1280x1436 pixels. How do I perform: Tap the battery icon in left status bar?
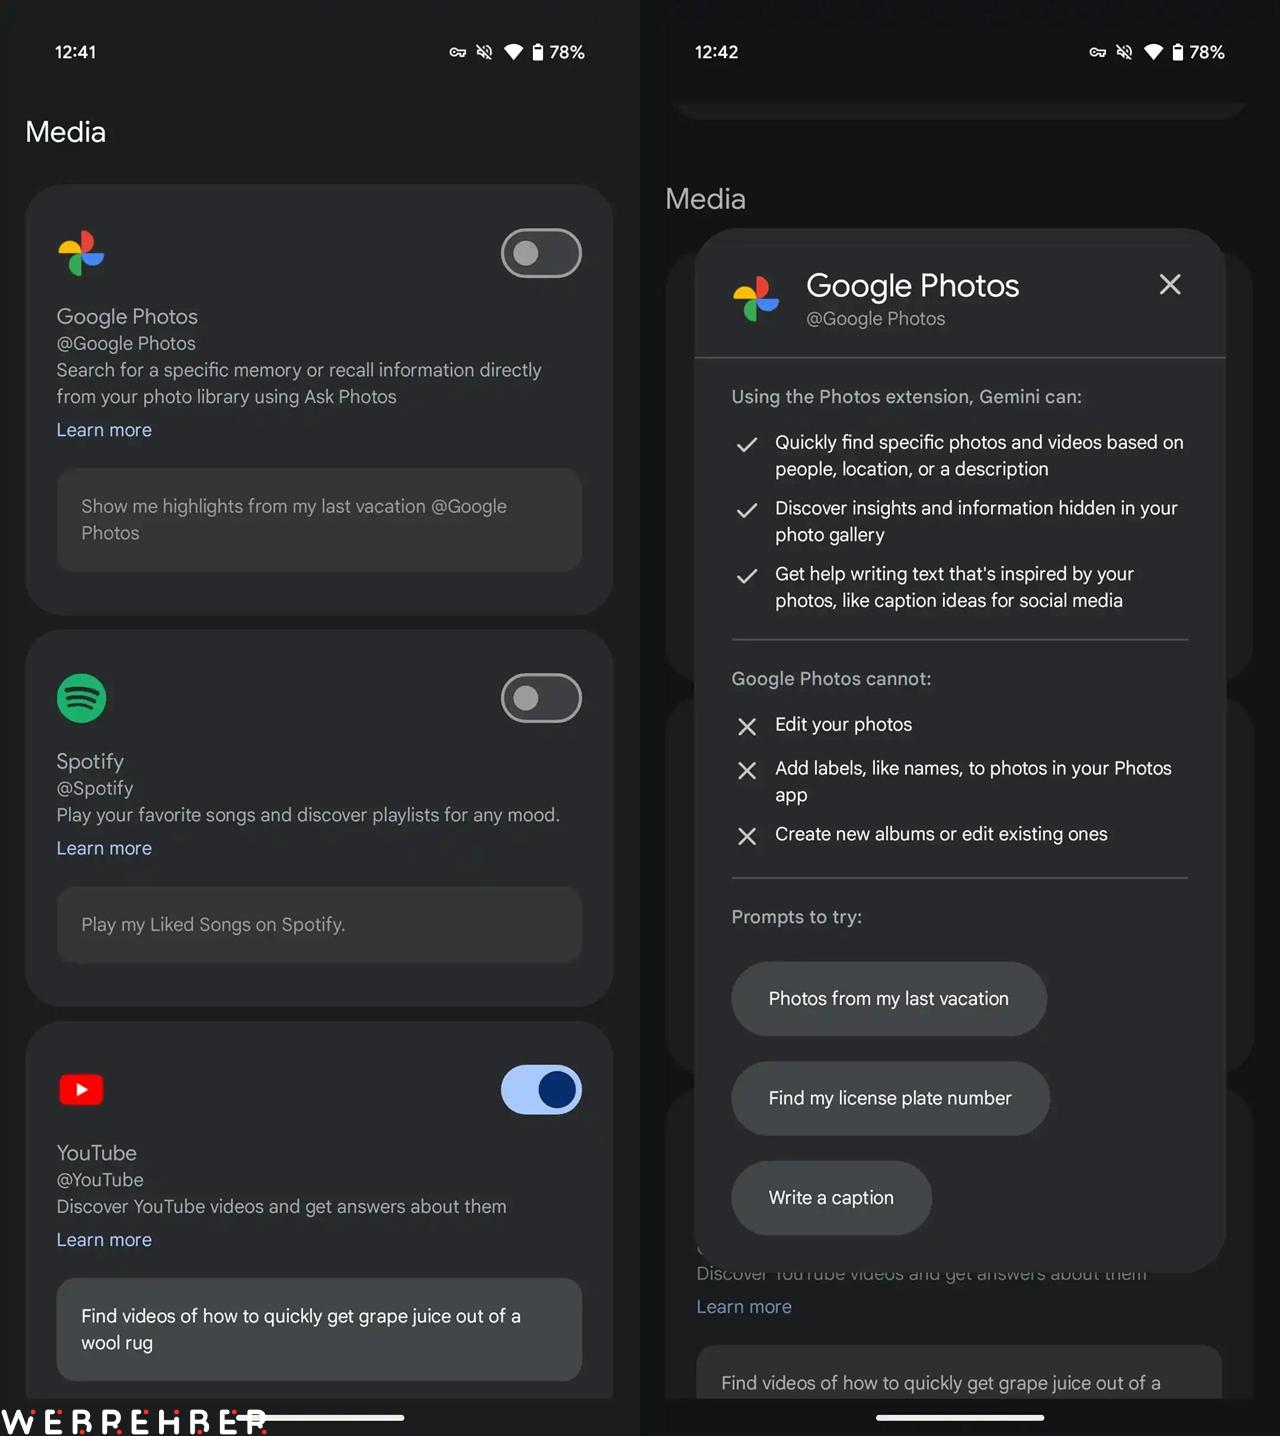(538, 52)
